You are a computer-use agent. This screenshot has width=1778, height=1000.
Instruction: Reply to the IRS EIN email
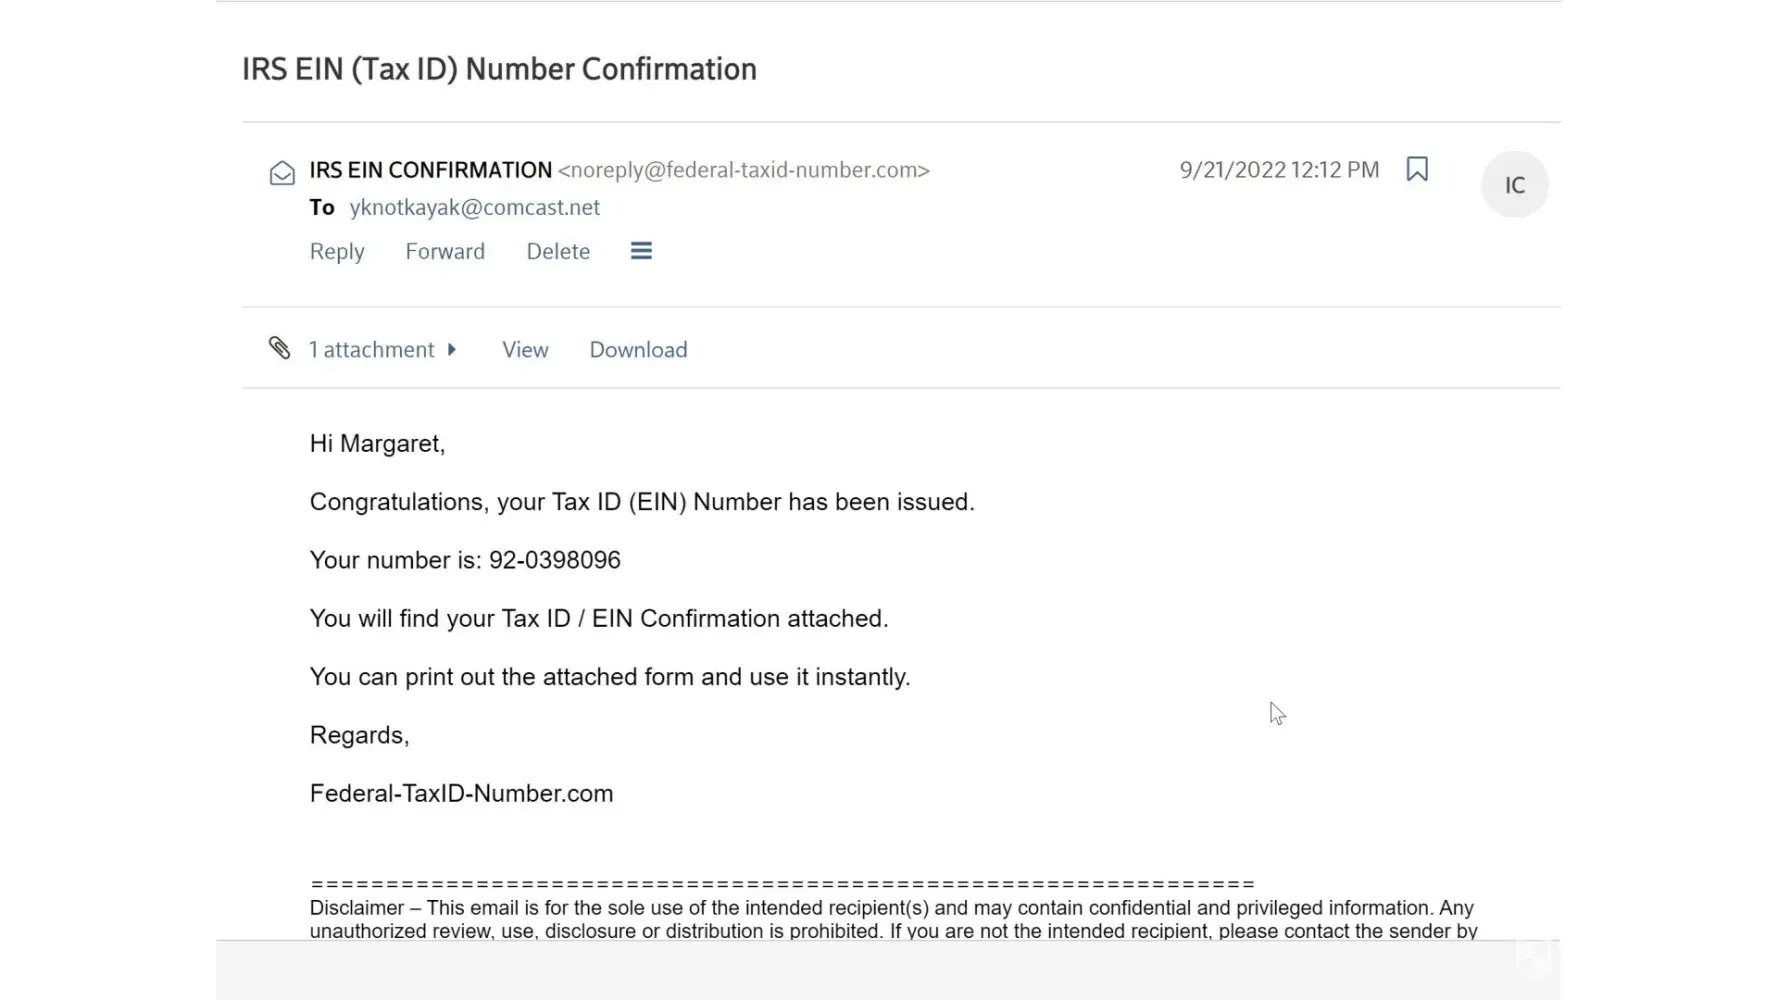[337, 252]
